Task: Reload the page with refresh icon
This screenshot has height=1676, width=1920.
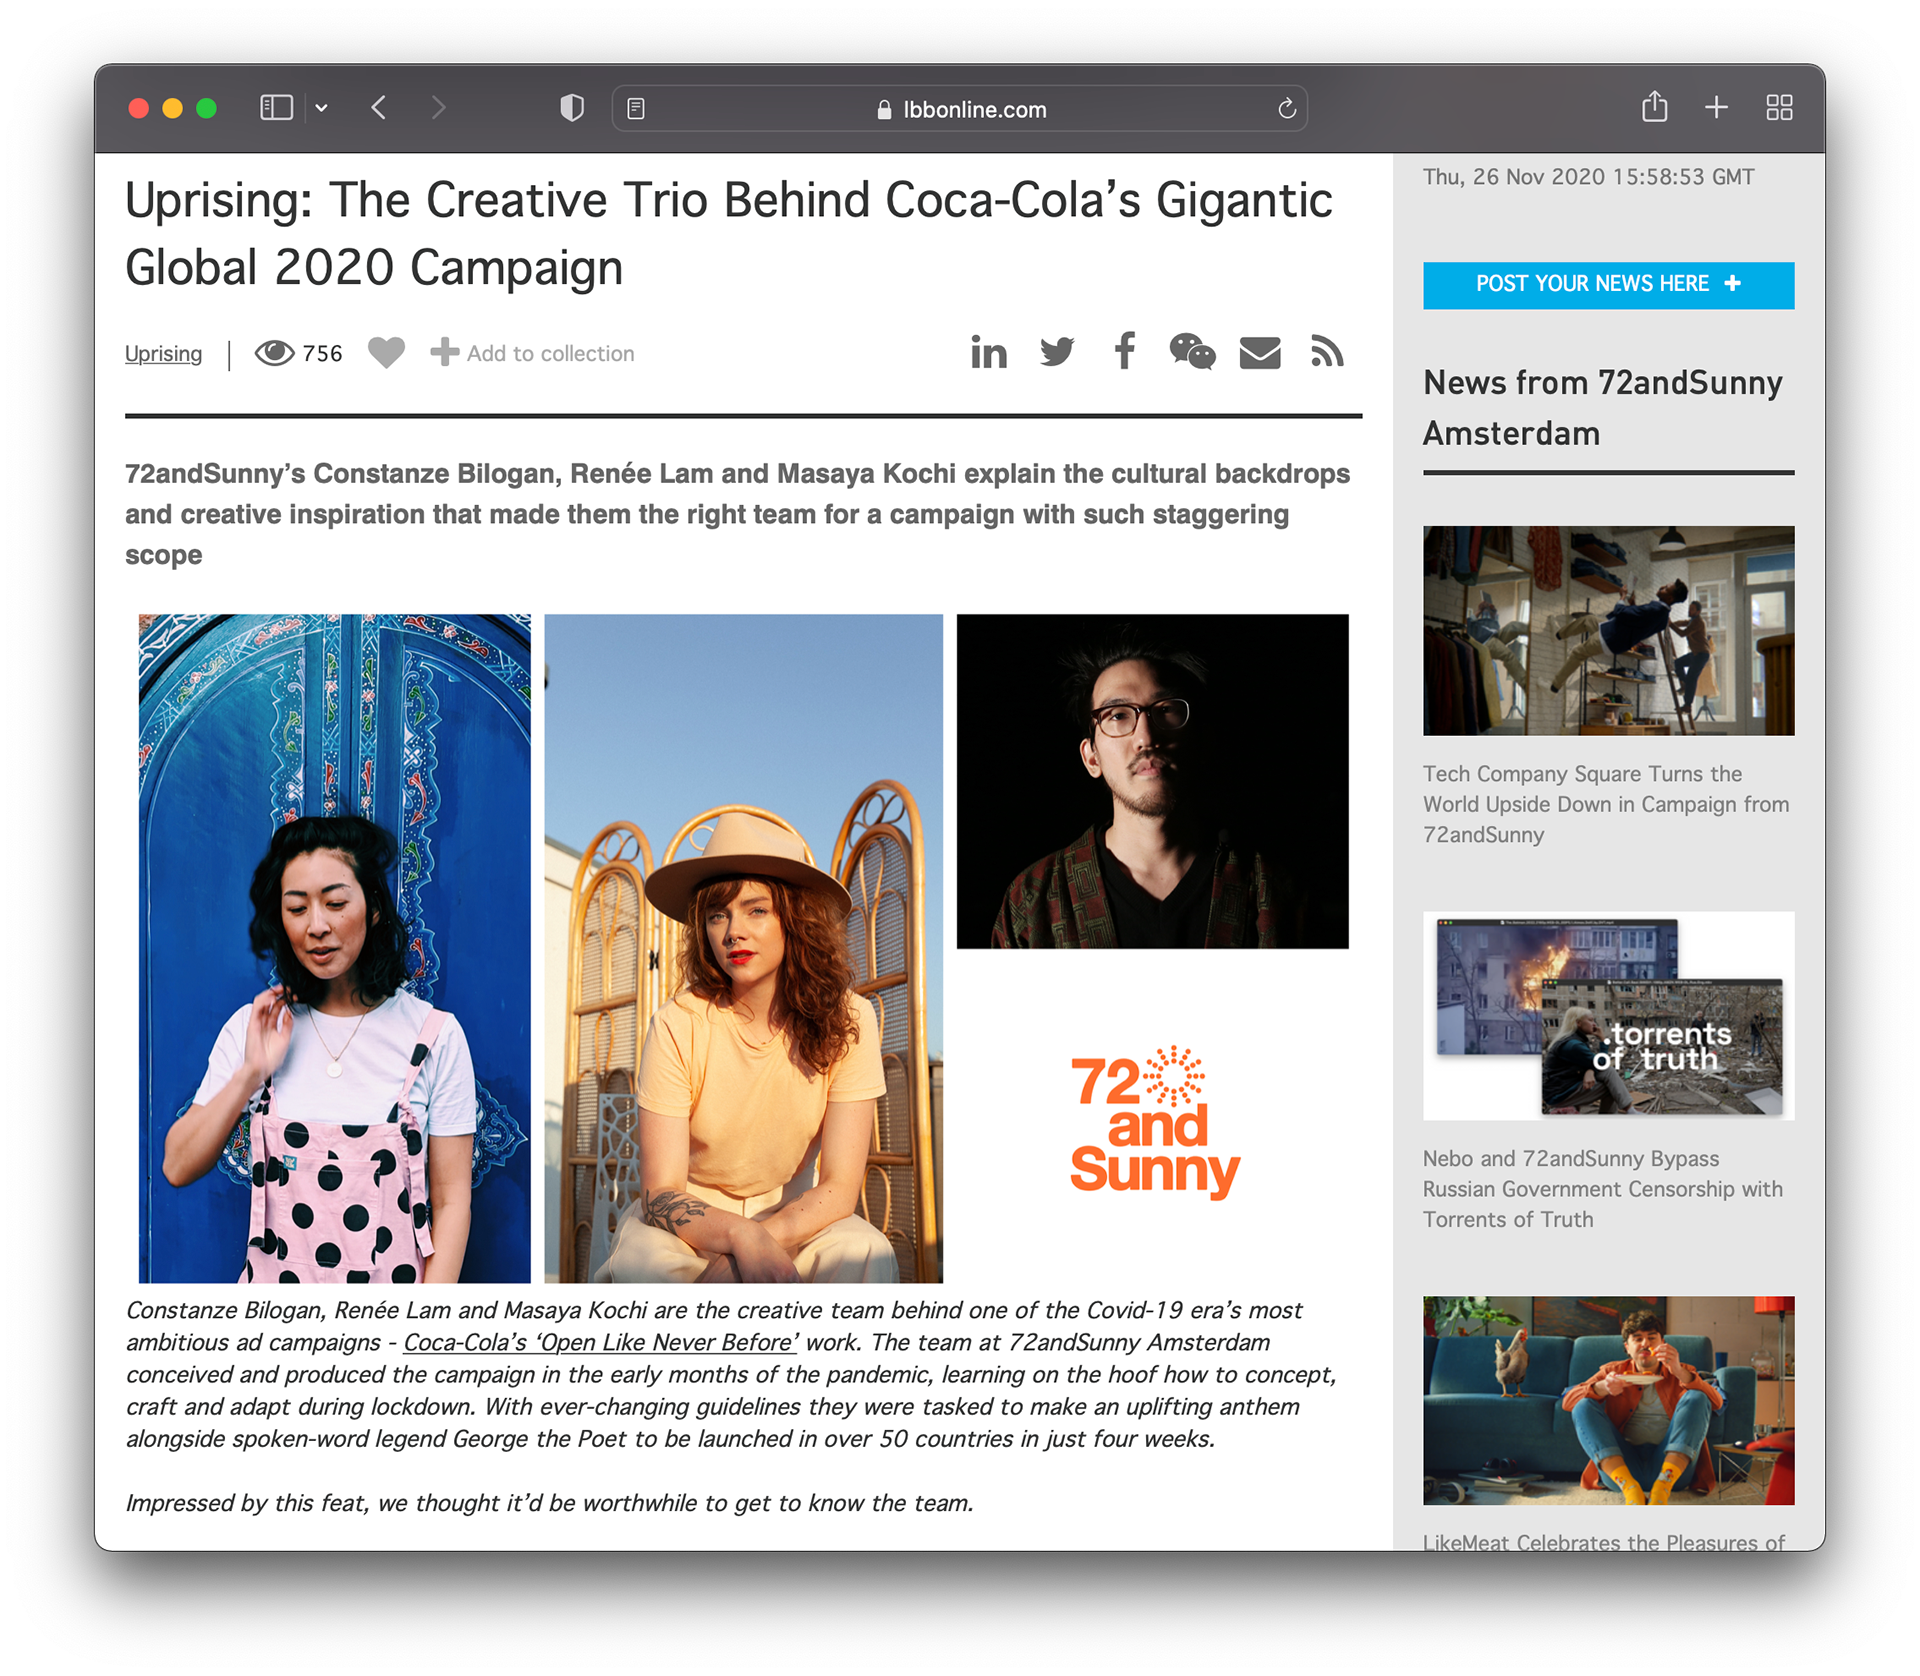Action: 1287,109
